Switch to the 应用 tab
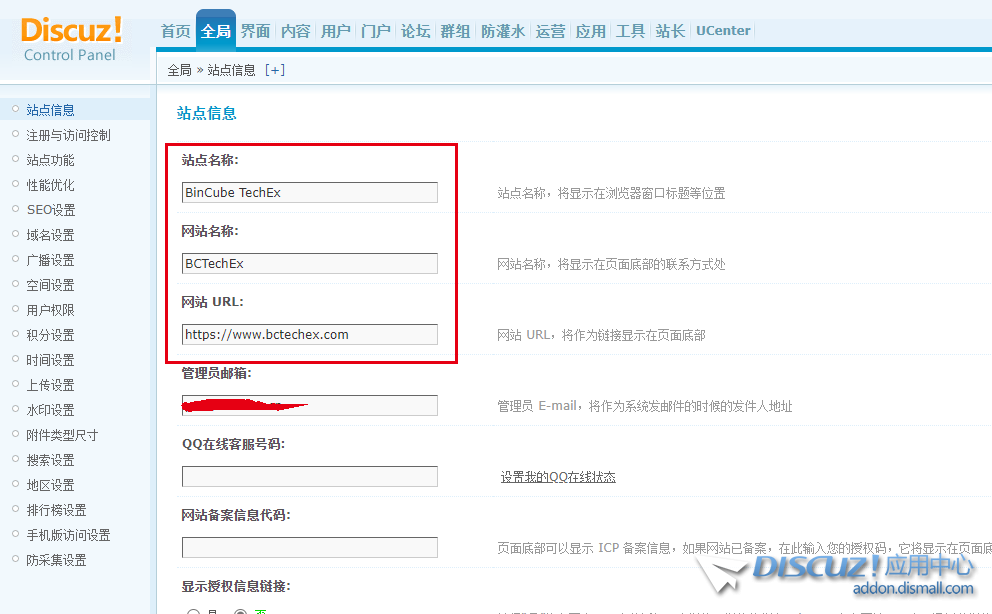 click(x=590, y=31)
